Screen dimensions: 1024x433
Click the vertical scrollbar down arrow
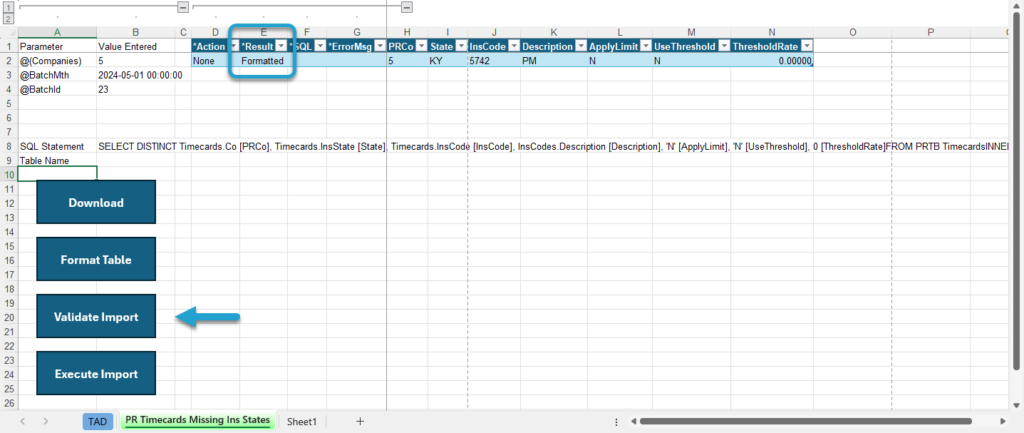[x=1017, y=405]
